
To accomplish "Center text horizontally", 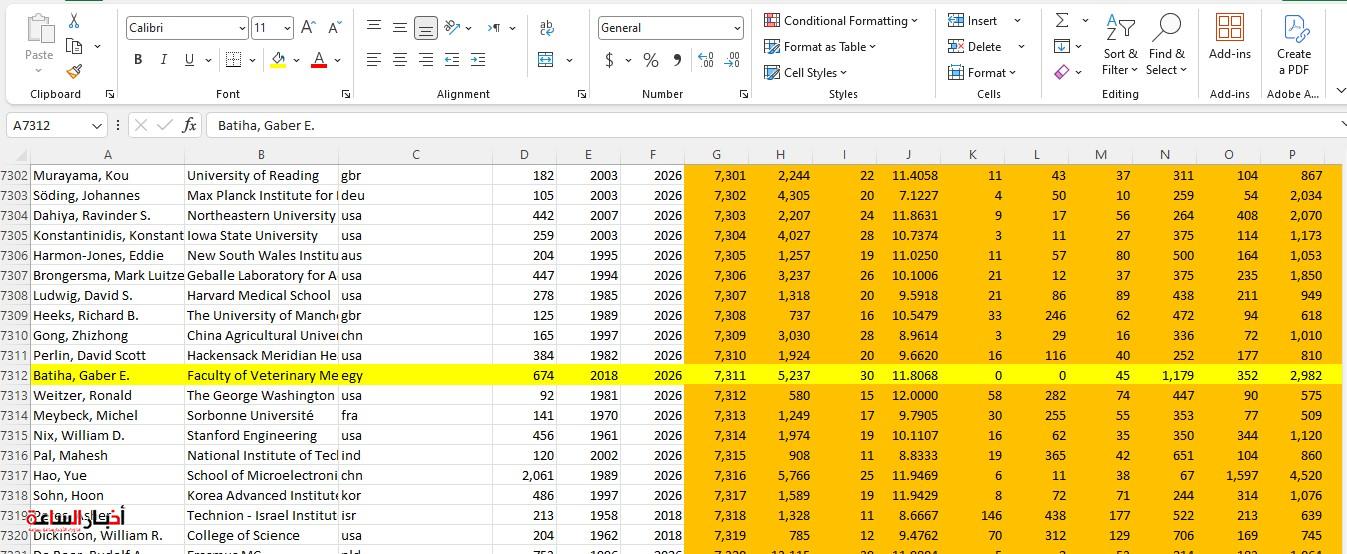I will coord(400,60).
